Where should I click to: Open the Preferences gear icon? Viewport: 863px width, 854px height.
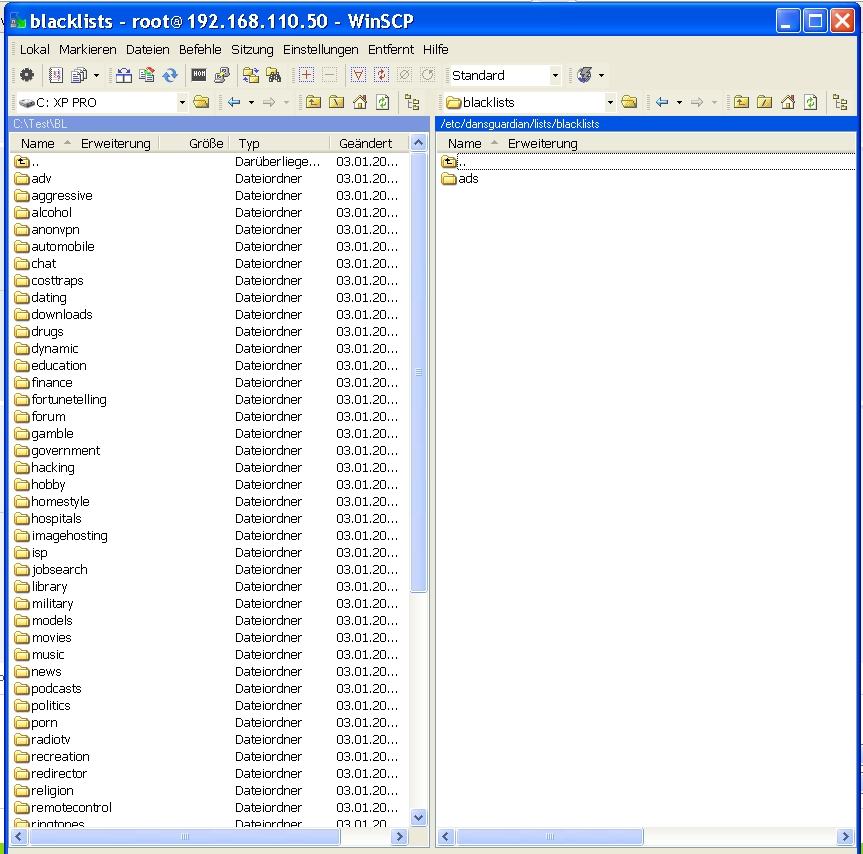click(27, 75)
